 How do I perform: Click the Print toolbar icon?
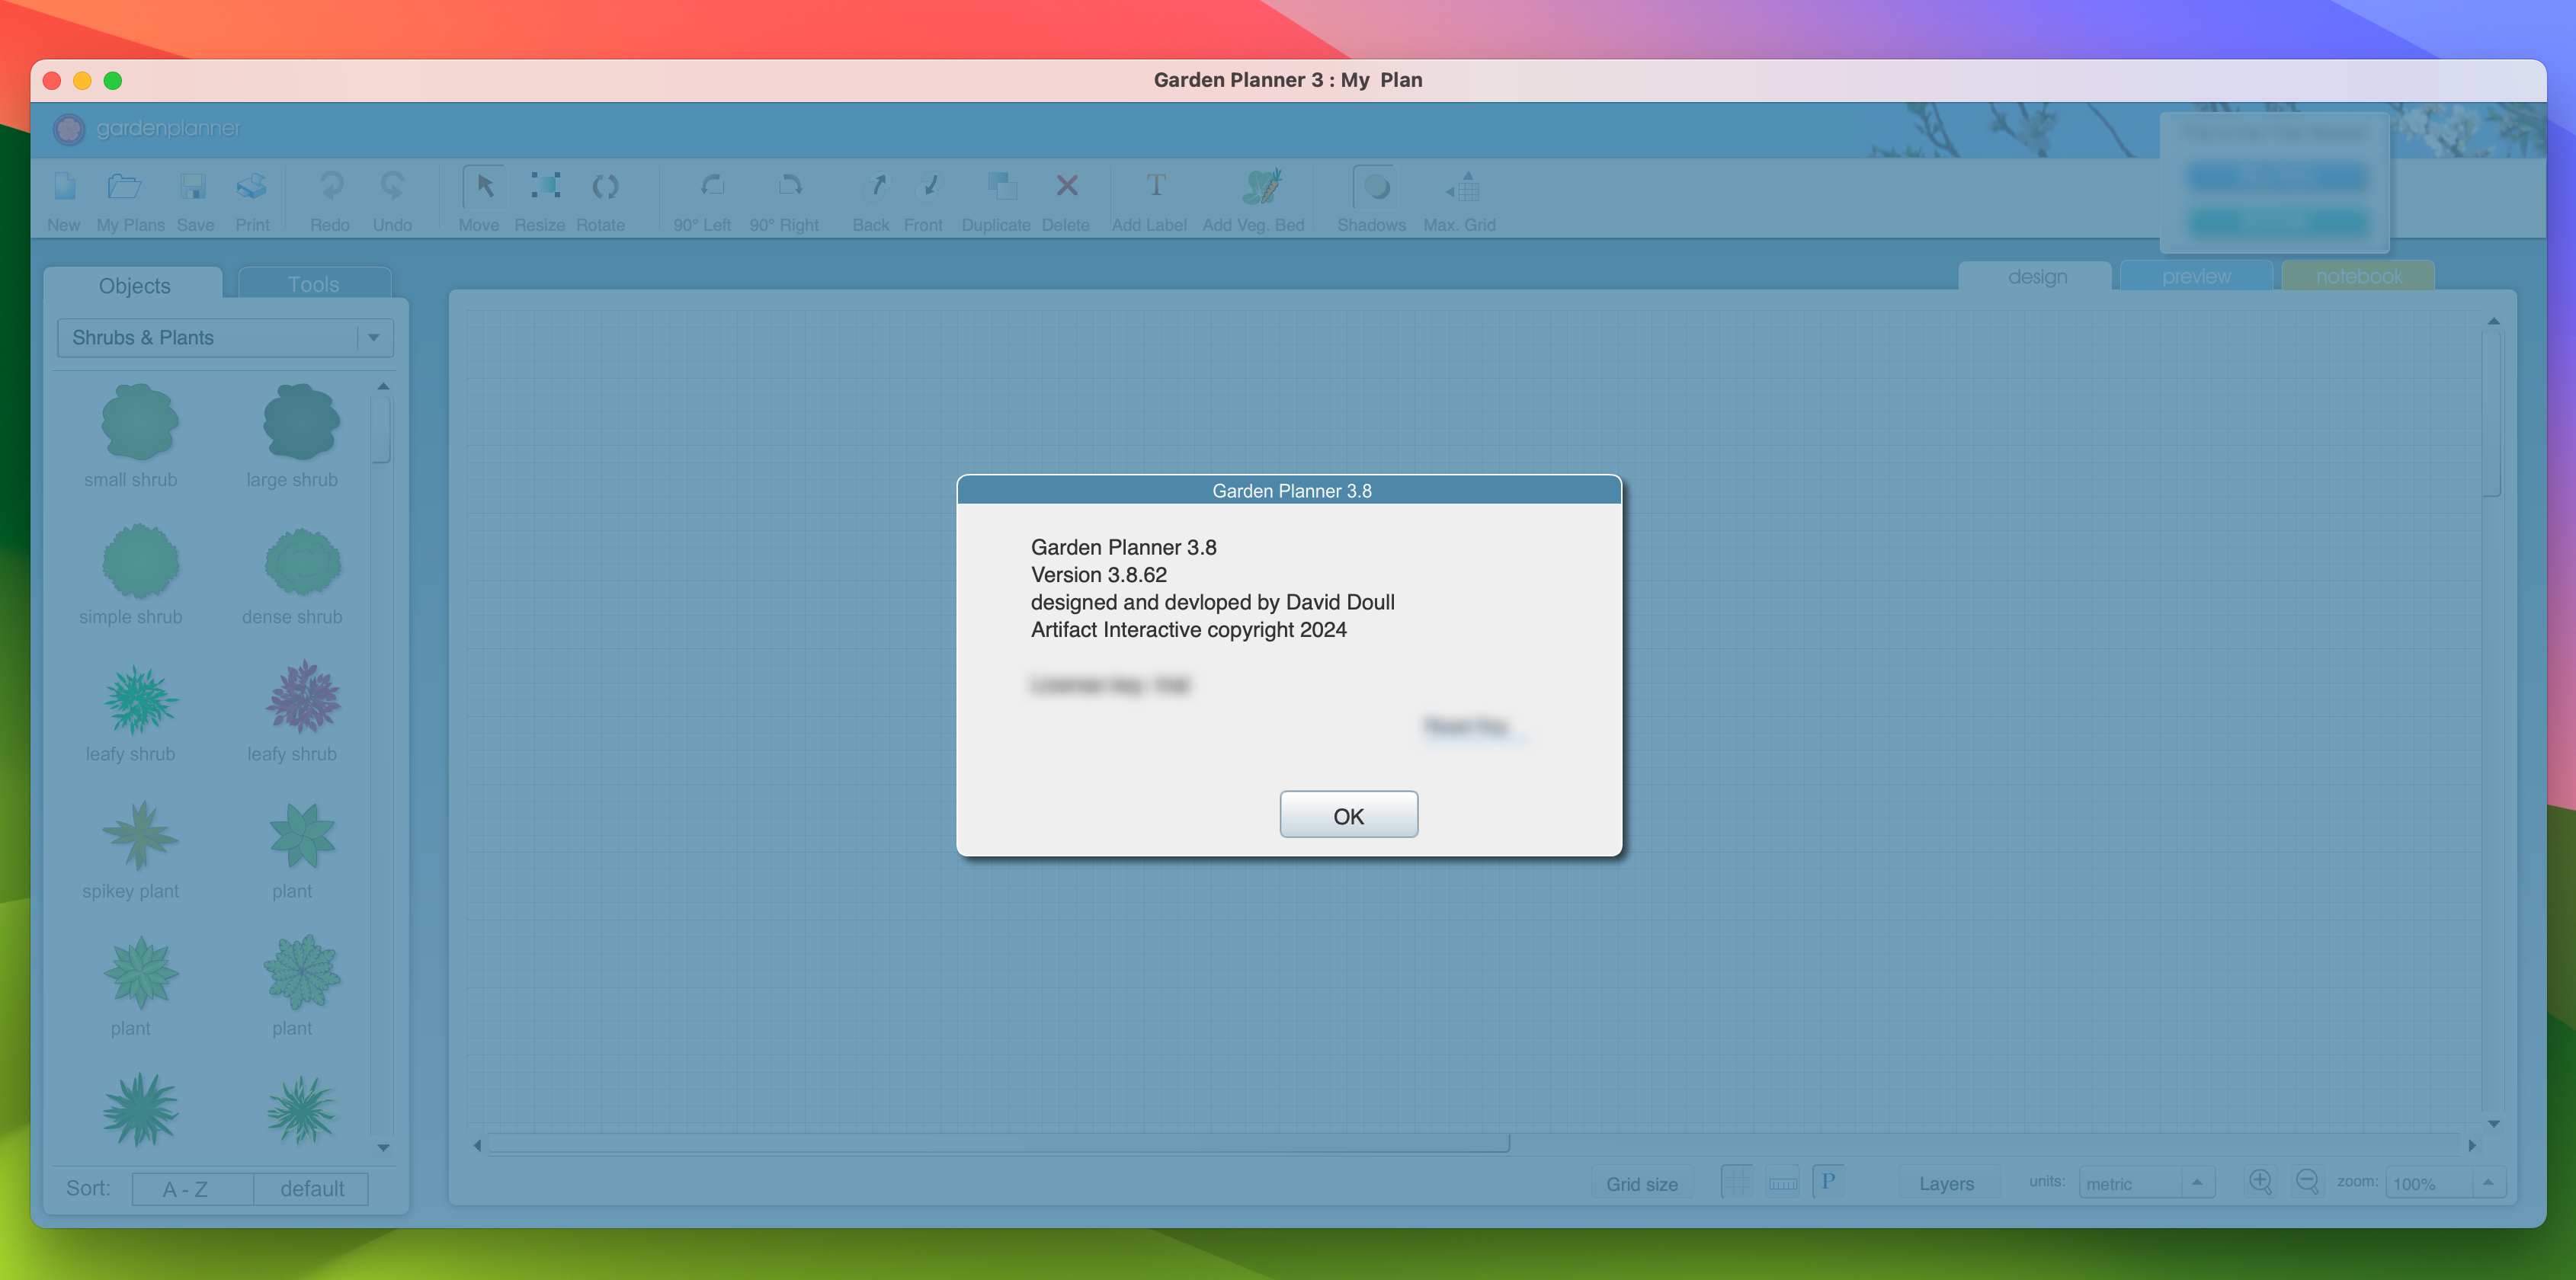pyautogui.click(x=251, y=187)
